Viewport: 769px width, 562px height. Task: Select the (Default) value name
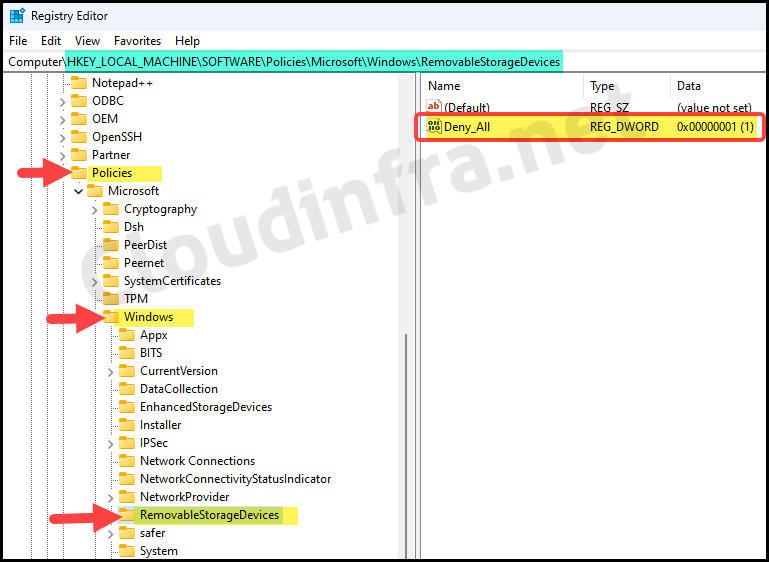pos(467,107)
